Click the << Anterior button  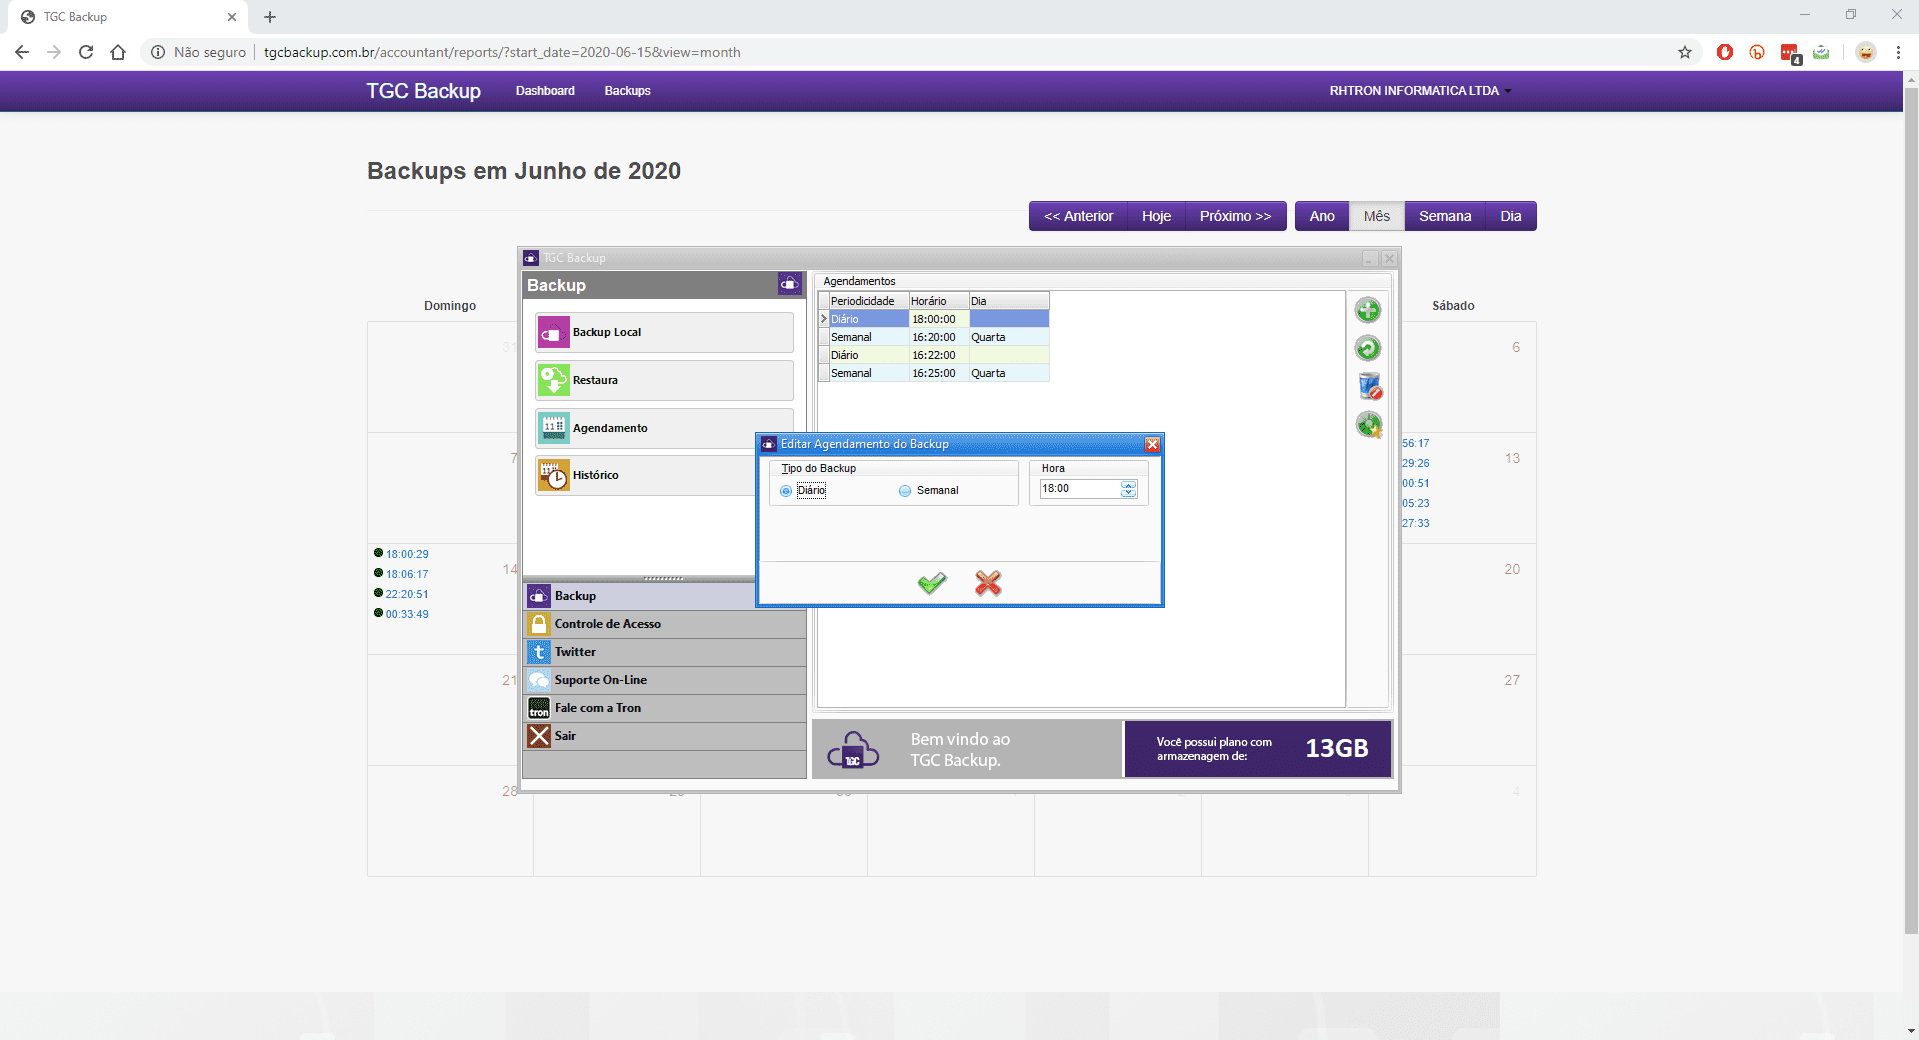click(1078, 216)
